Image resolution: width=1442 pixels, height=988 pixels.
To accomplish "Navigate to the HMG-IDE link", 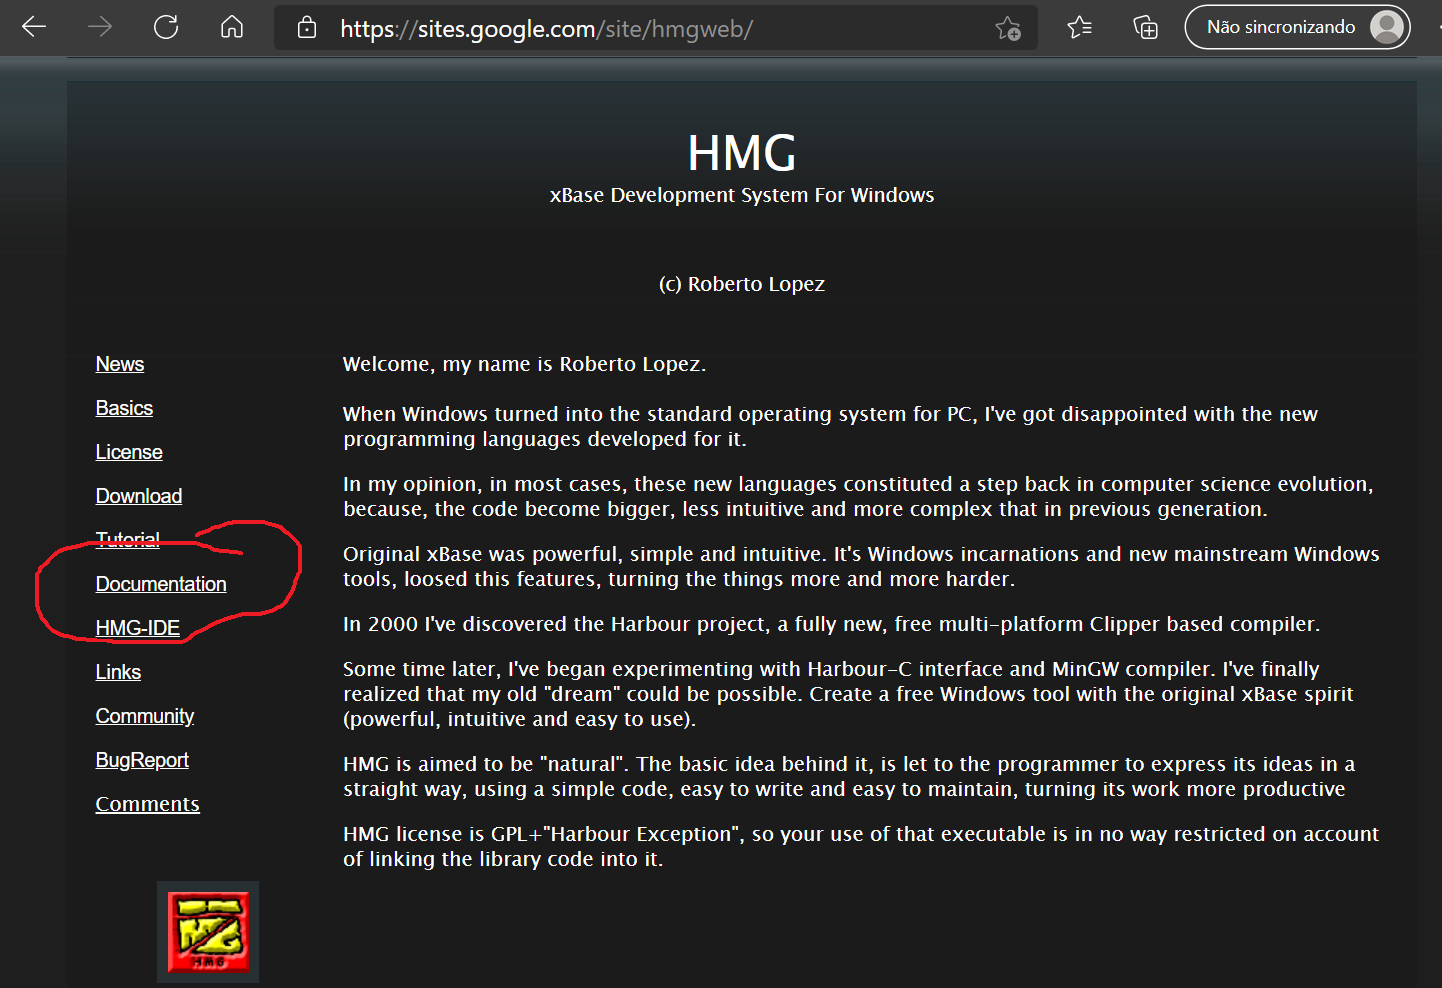I will click(x=138, y=628).
